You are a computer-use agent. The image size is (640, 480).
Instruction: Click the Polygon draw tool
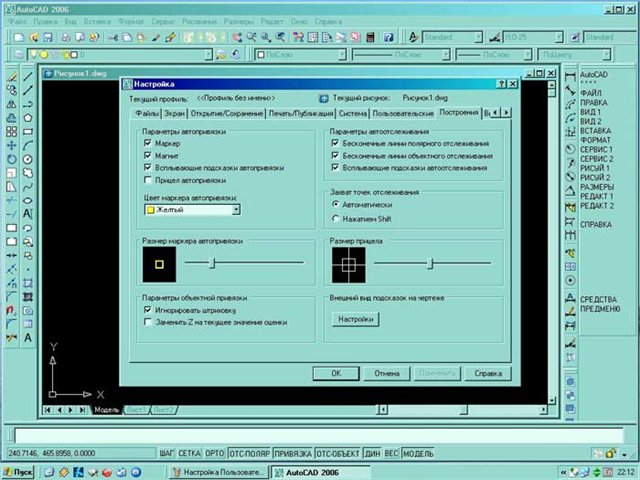(27, 116)
